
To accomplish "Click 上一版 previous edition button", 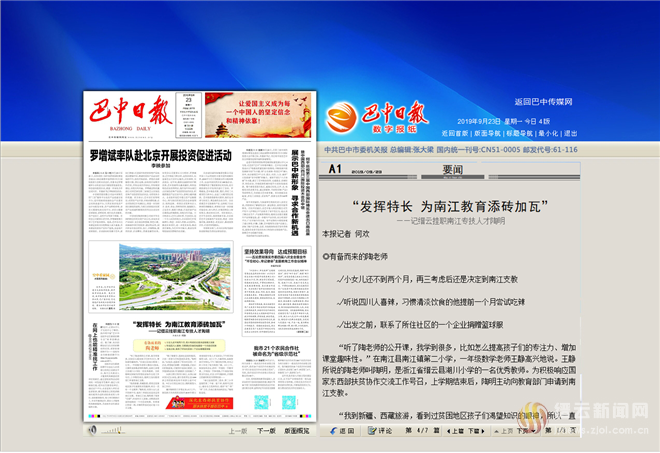I will coord(238,431).
